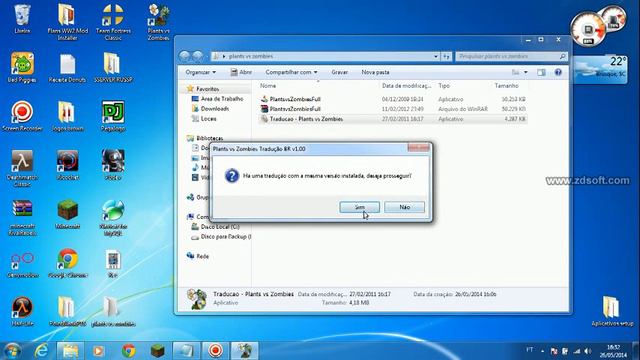640x360 pixels.
Task: Open Windows Media Player from taskbar
Action: (x=99, y=351)
